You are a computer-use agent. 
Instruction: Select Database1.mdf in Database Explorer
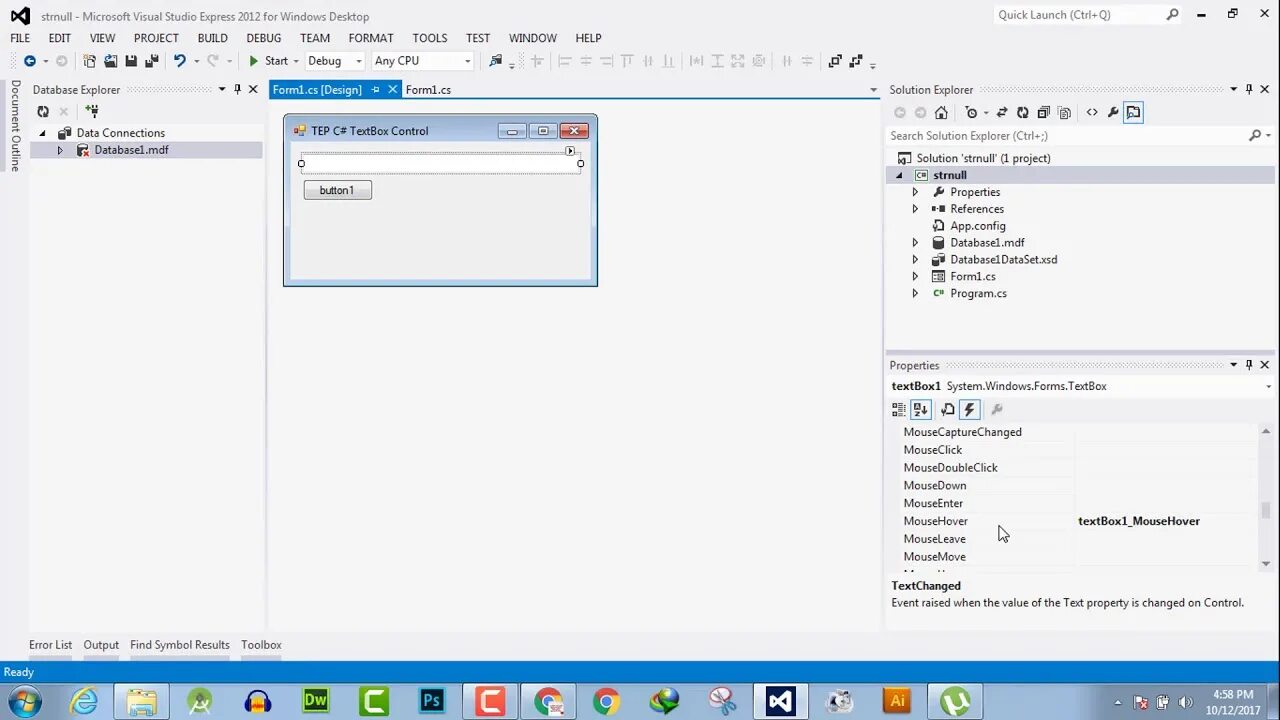point(131,150)
